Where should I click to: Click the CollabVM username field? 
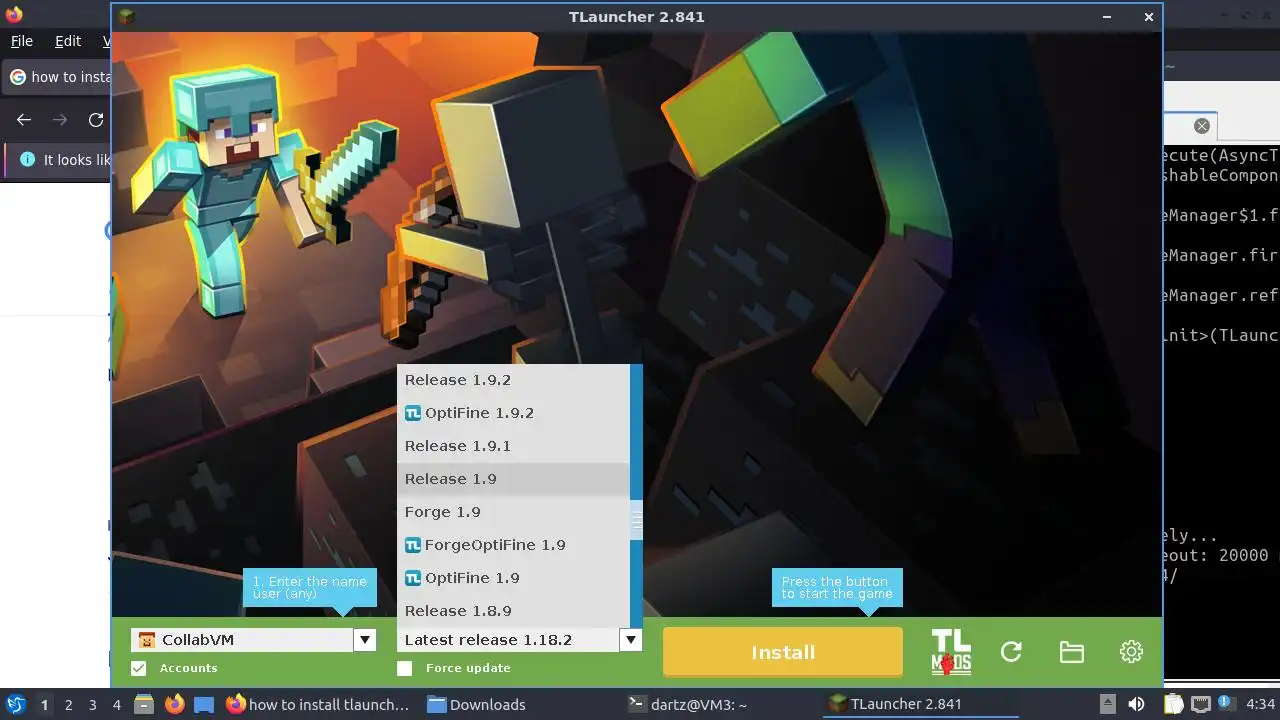242,640
